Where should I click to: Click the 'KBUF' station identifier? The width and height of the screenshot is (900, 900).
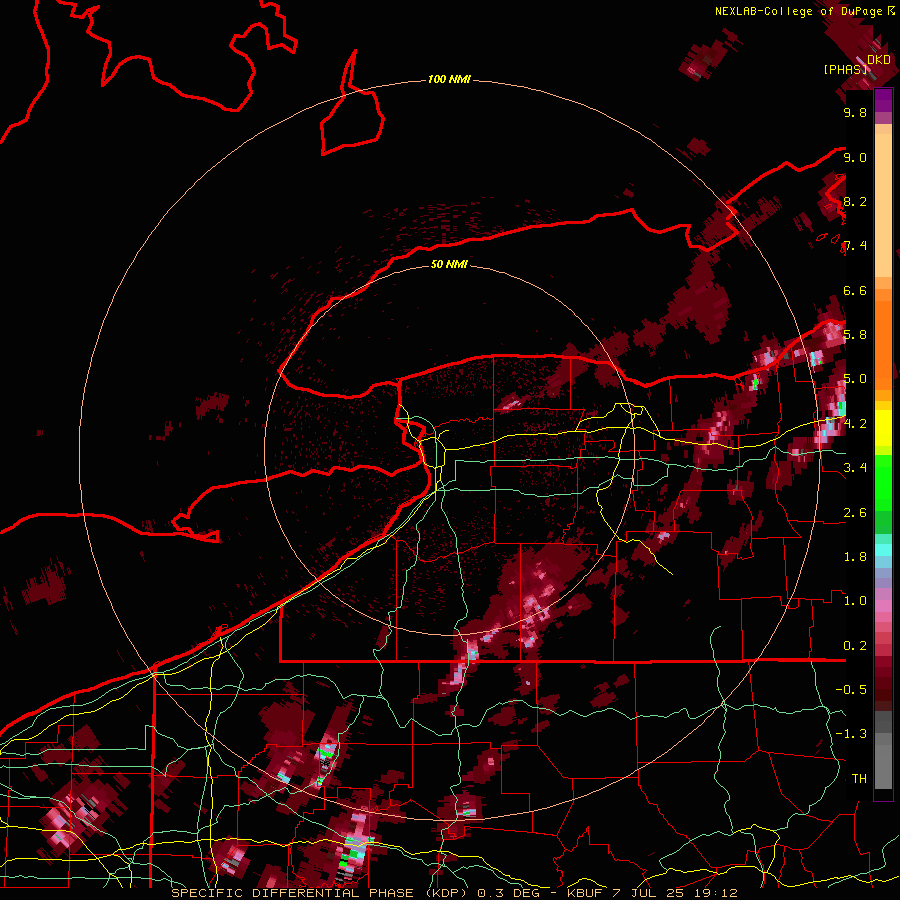585,893
